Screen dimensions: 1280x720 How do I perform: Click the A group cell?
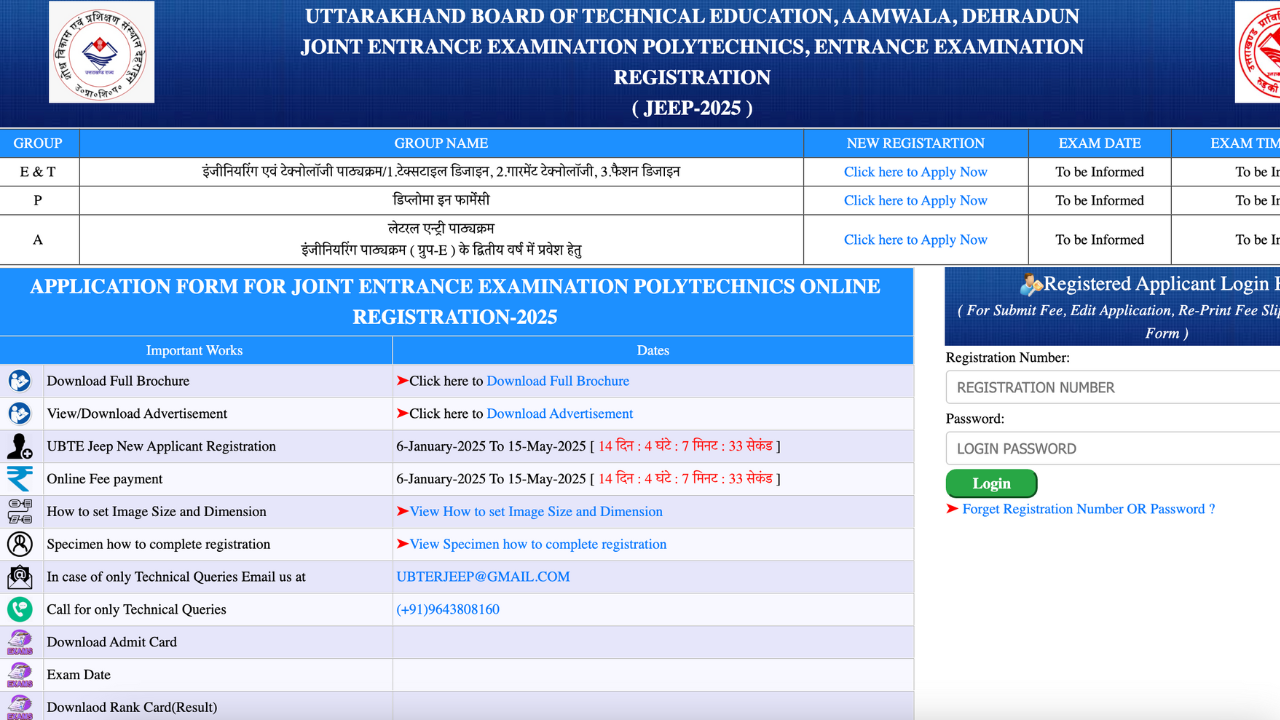(x=38, y=240)
